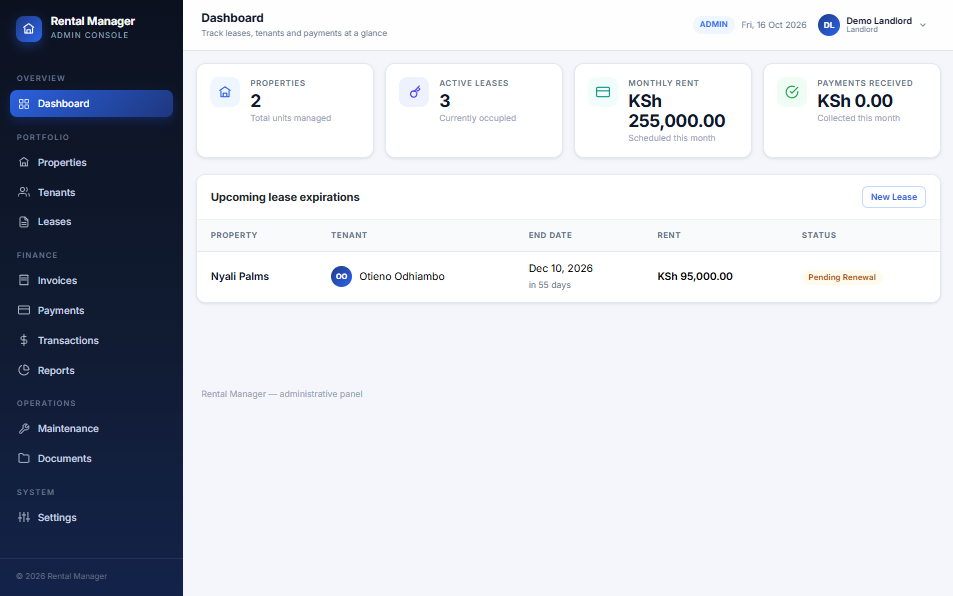Open the Reports page
Screen dimensions: 953x596
tap(91, 370)
